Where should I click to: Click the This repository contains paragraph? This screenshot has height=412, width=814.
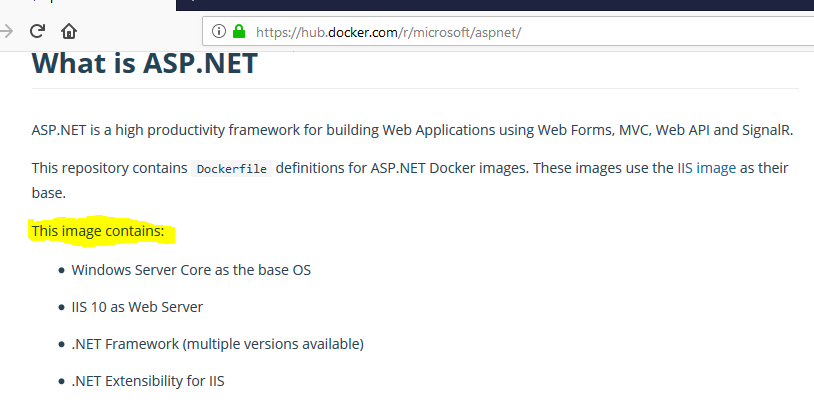[410, 180]
